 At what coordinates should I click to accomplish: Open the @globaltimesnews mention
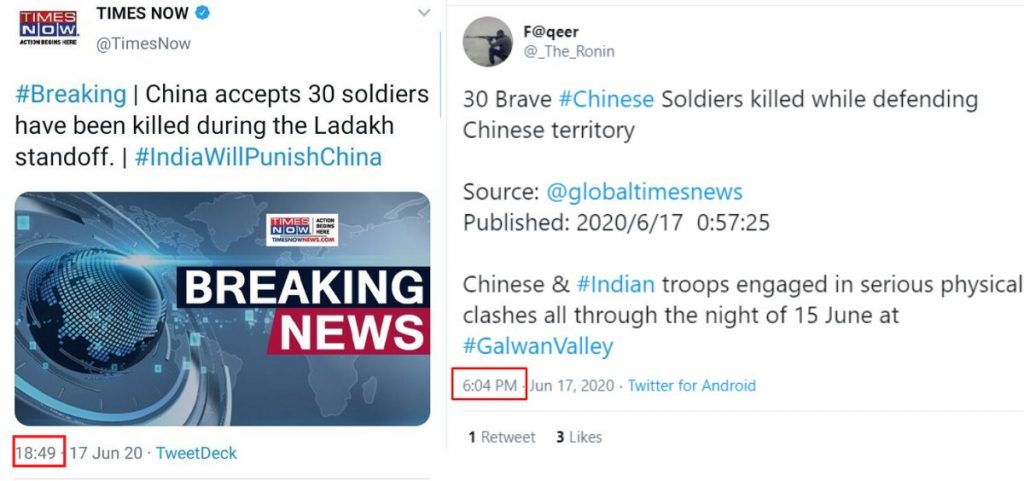[644, 192]
